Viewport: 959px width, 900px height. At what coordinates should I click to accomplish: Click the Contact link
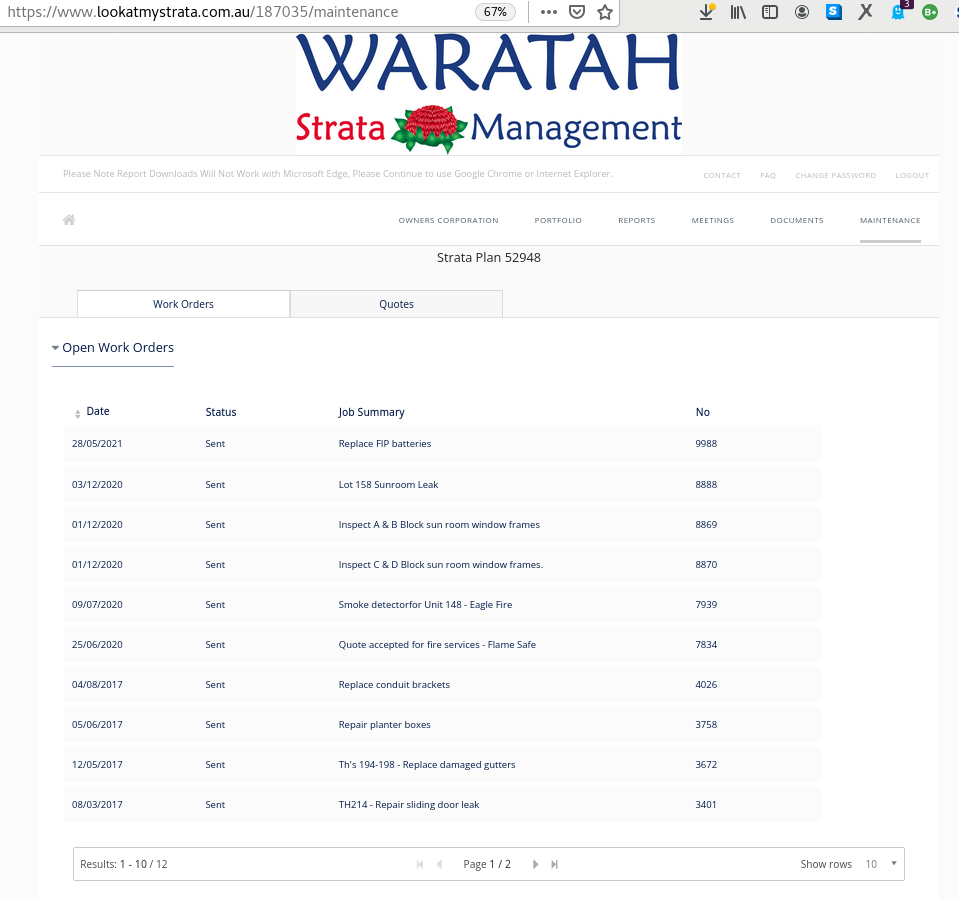click(x=722, y=175)
